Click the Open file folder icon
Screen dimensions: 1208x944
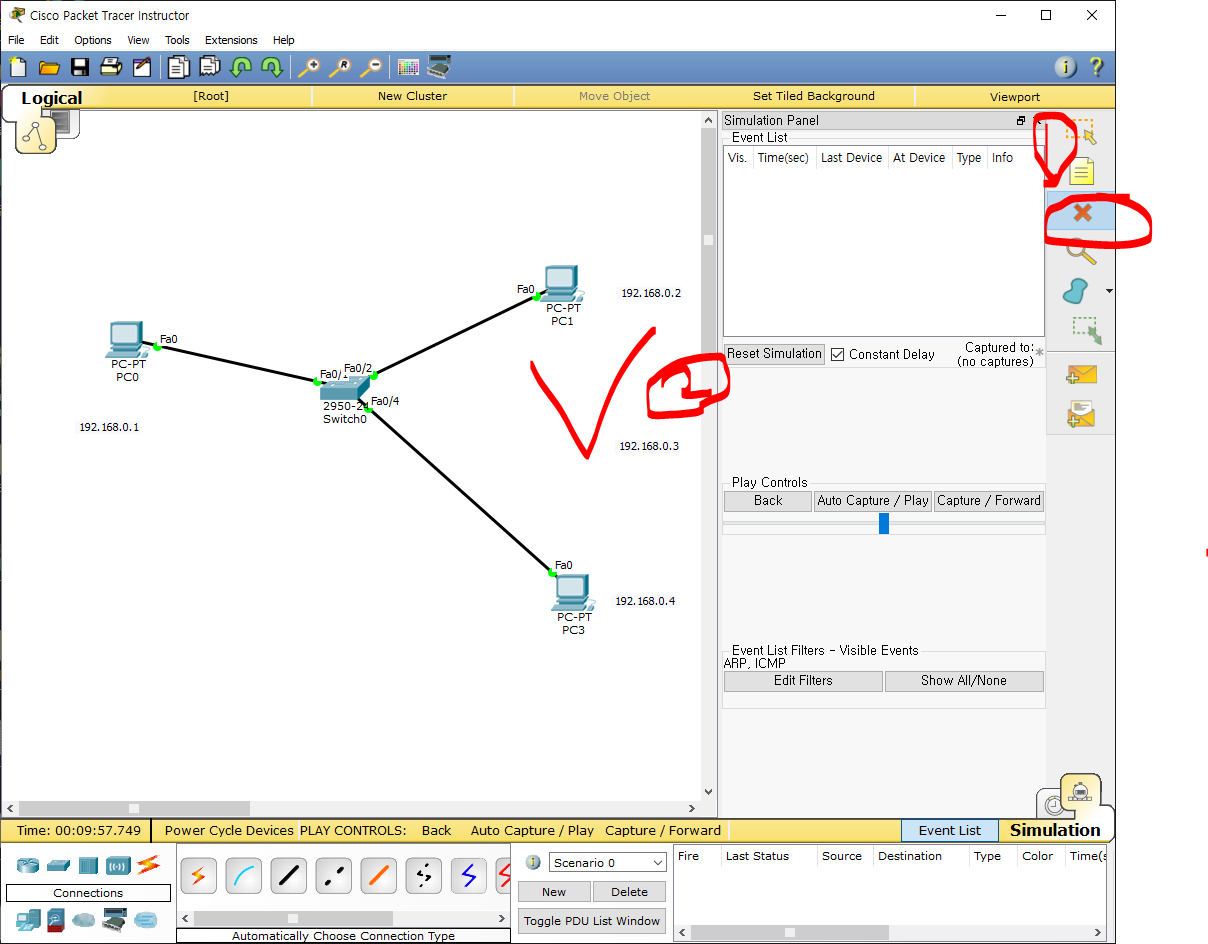coord(49,67)
